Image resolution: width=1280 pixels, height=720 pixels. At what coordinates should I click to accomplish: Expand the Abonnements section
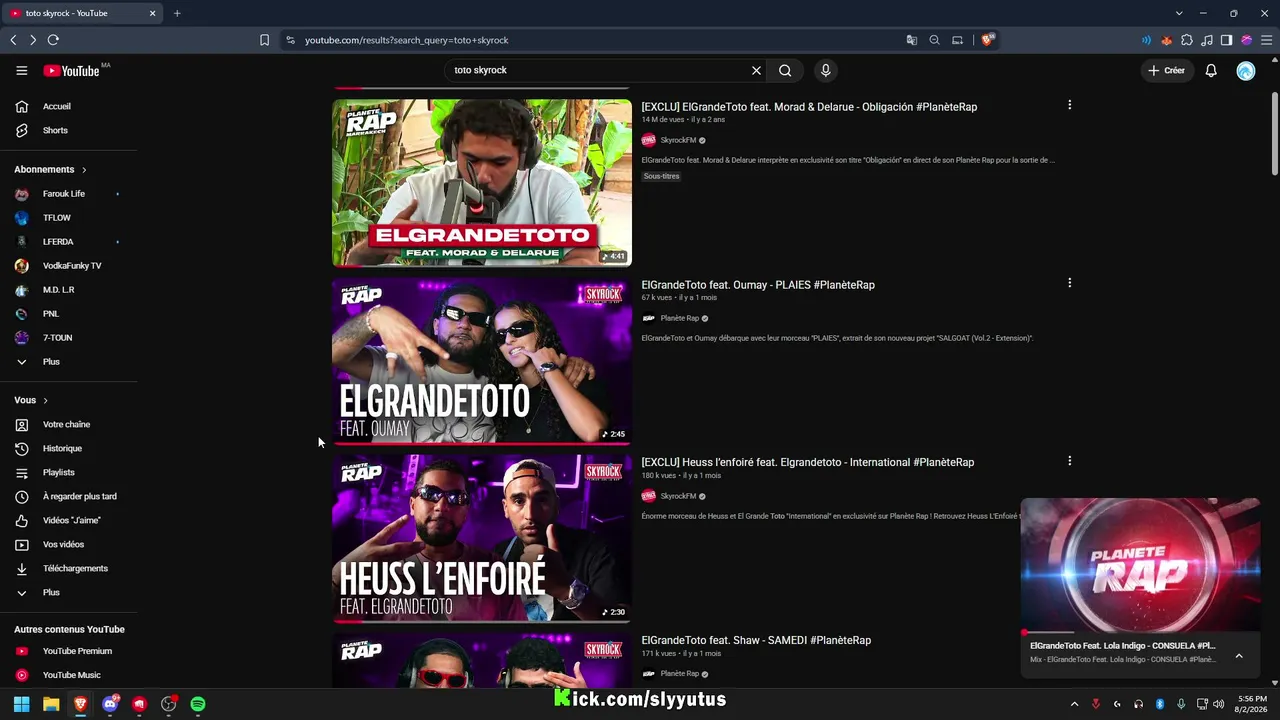click(51, 169)
